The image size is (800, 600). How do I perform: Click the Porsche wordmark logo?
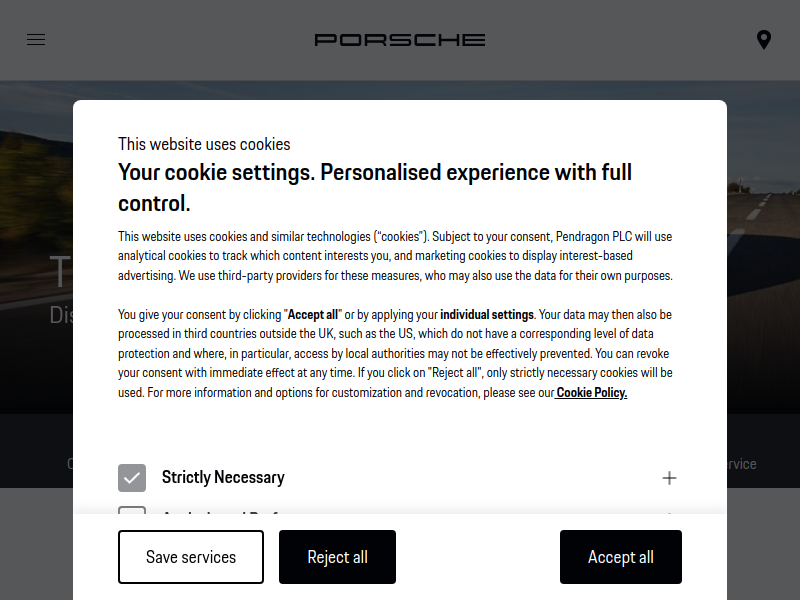399,40
